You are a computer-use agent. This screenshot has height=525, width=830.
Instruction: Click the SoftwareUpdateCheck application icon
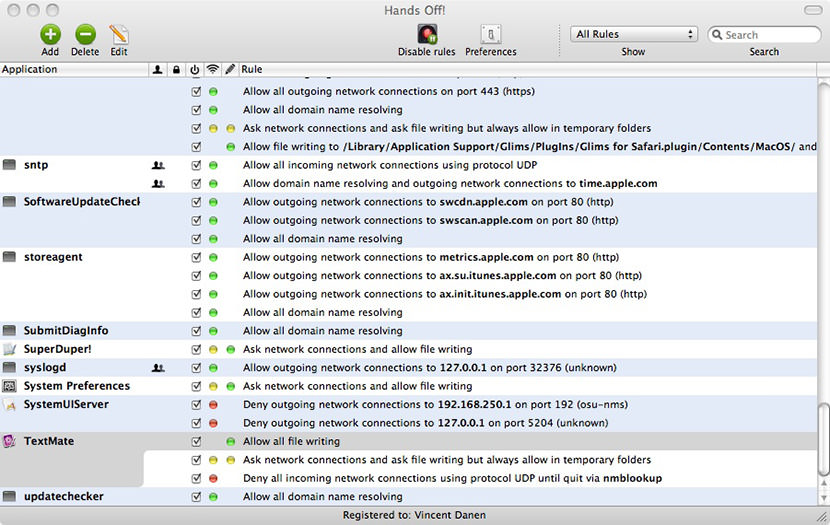click(9, 202)
